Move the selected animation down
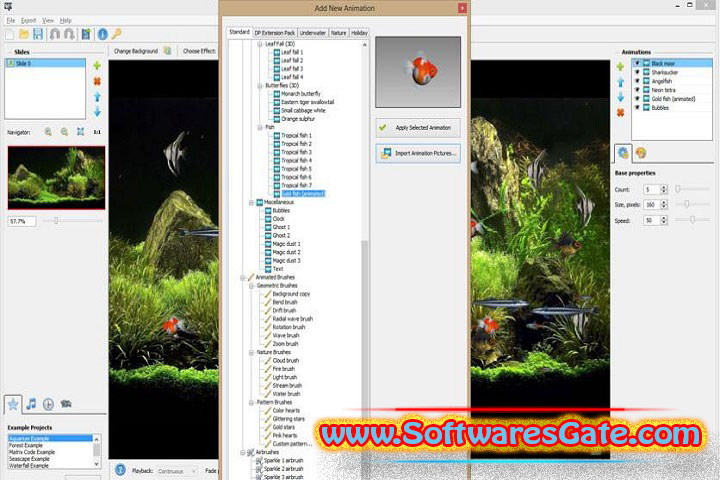720x480 pixels. 620,97
